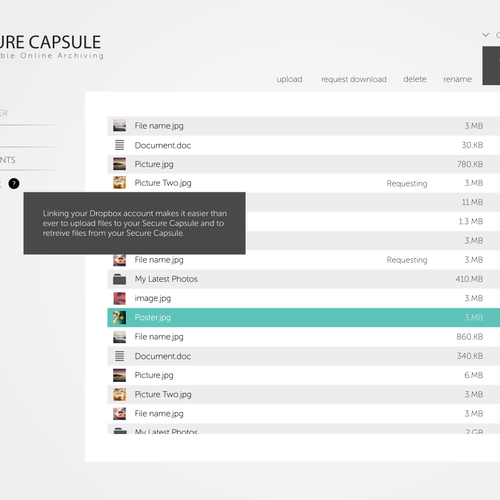Select the document icon for the 340 KB Document.doc

pos(119,356)
